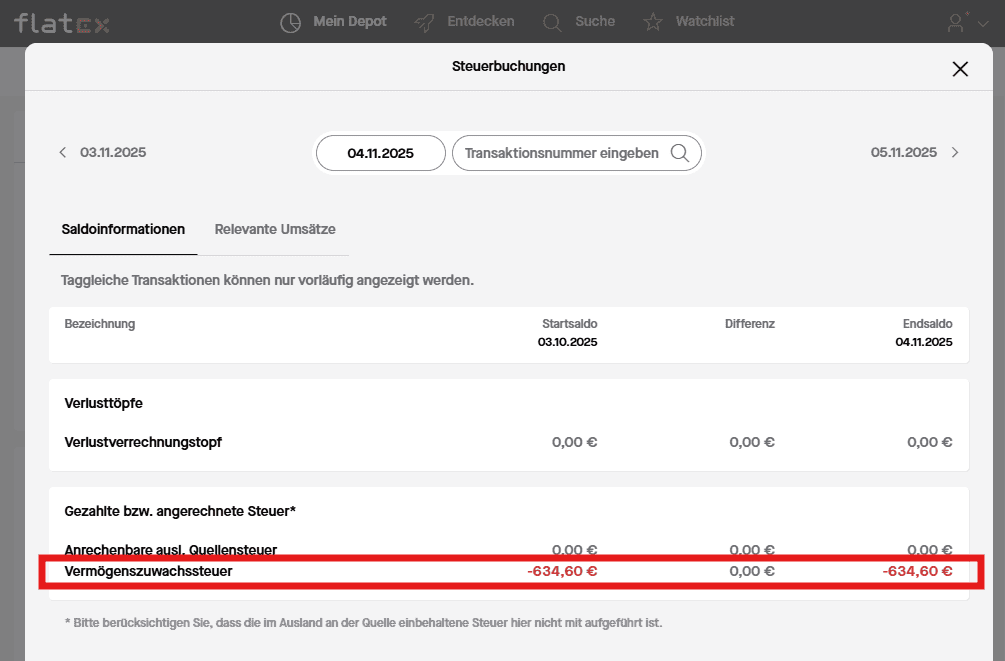Screen dimensions: 1005x661
Task: Jump to date 03.11.2025
Action: click(x=113, y=153)
